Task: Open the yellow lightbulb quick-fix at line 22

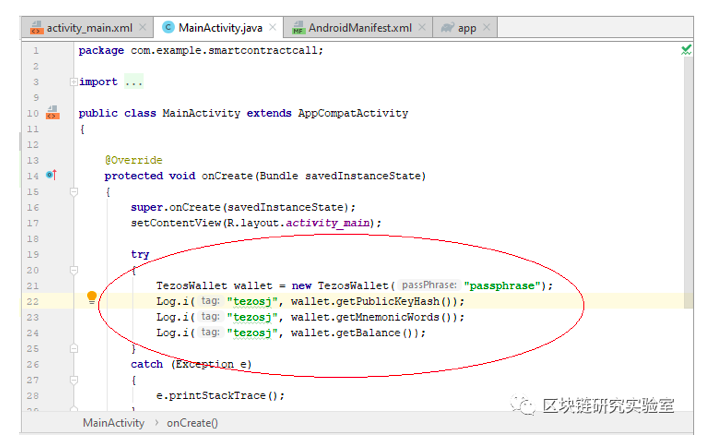Action: point(91,298)
